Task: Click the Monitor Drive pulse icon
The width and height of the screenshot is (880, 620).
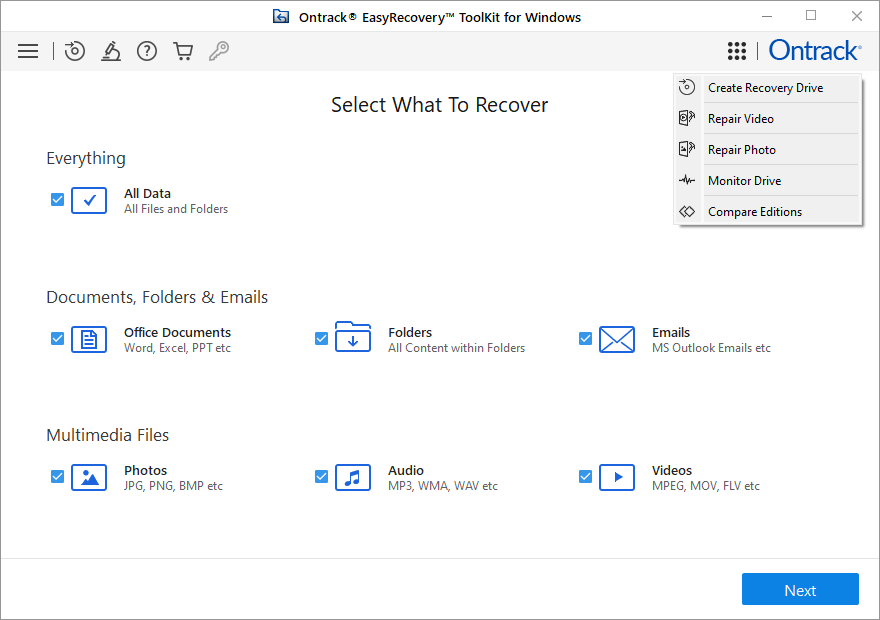Action: (687, 180)
